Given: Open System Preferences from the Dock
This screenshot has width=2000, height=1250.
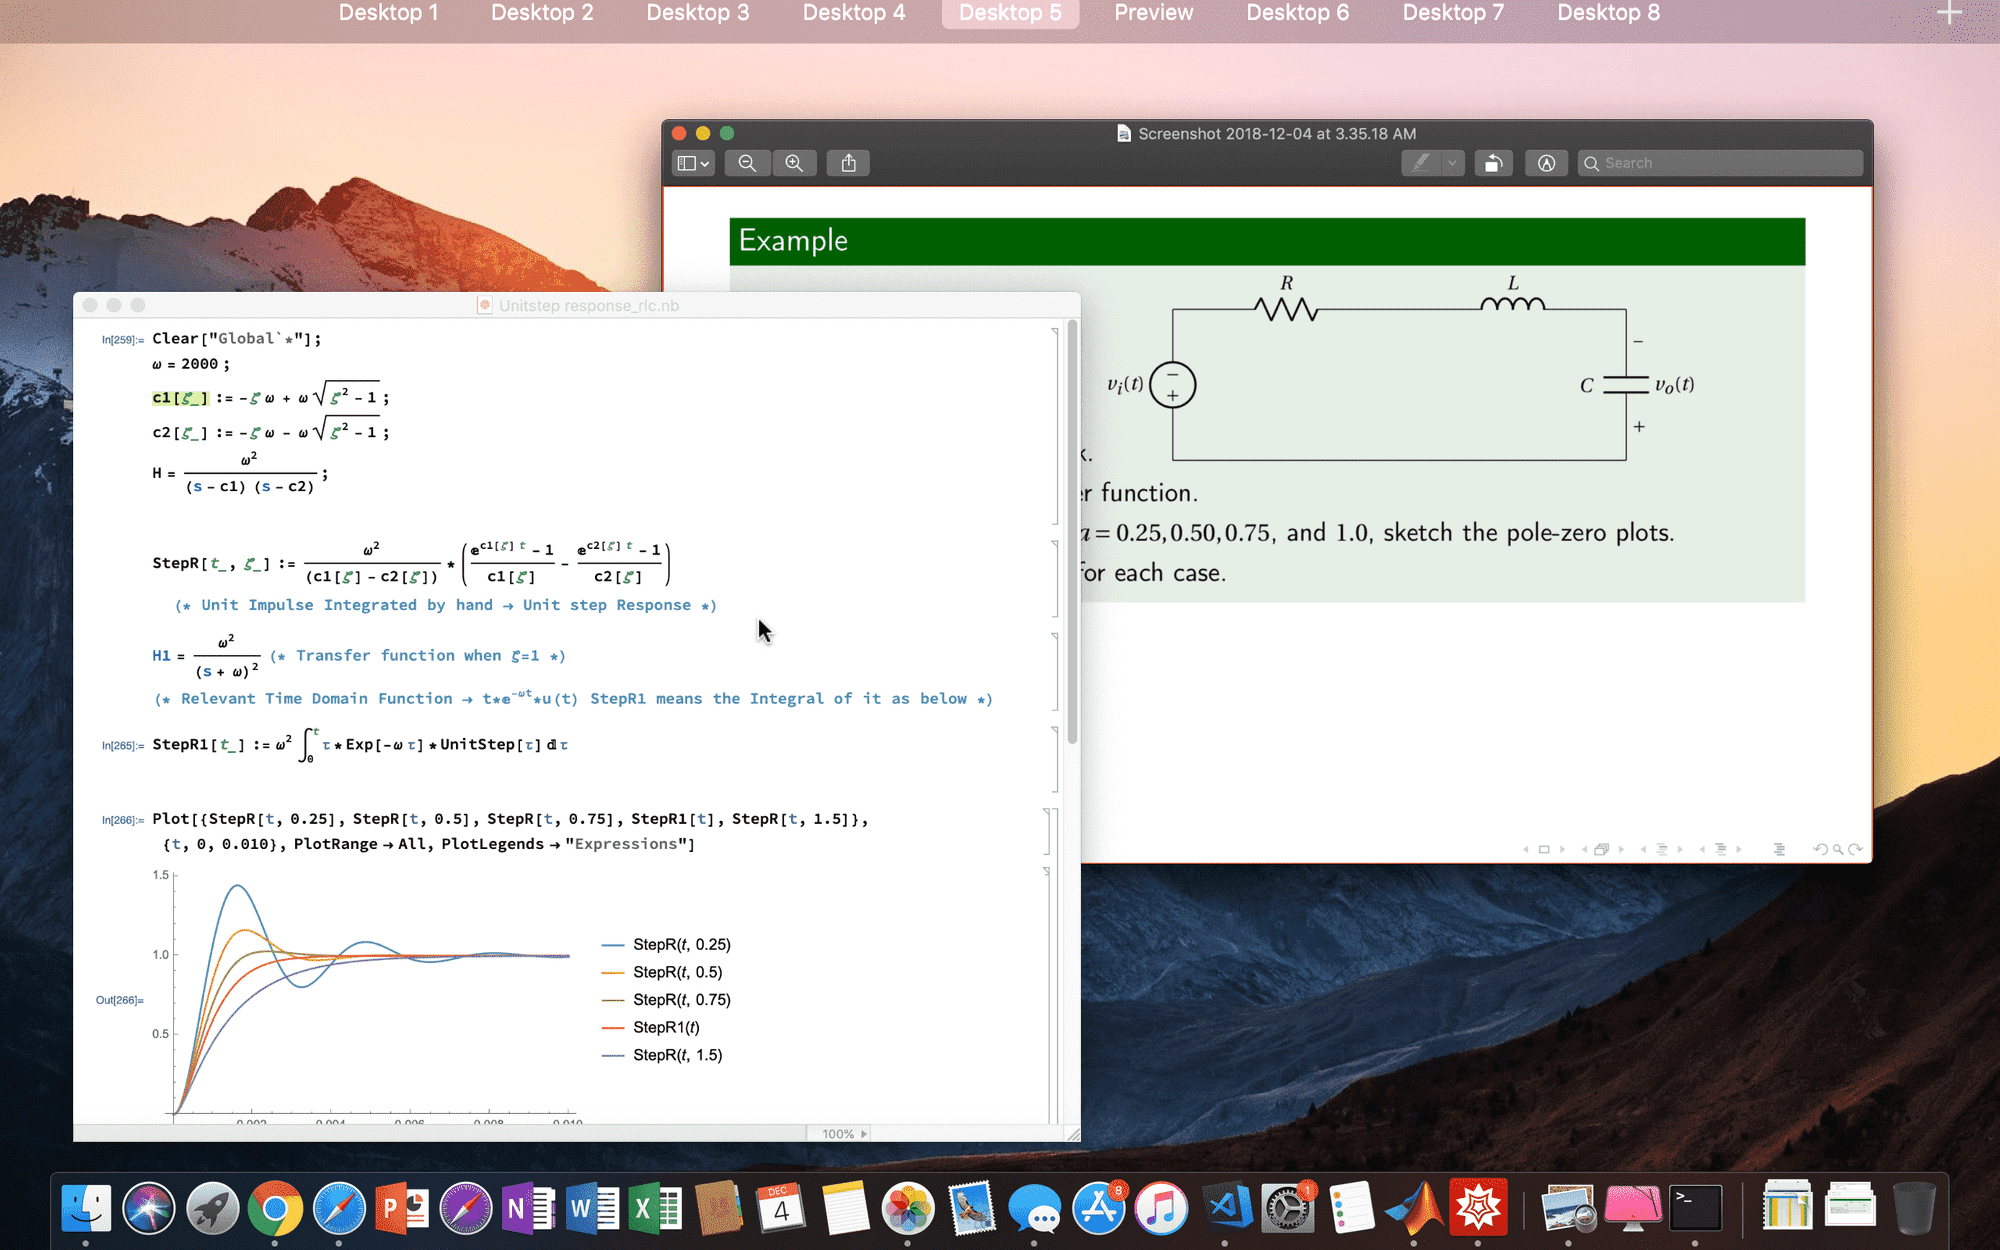Looking at the screenshot, I should pyautogui.click(x=1290, y=1208).
